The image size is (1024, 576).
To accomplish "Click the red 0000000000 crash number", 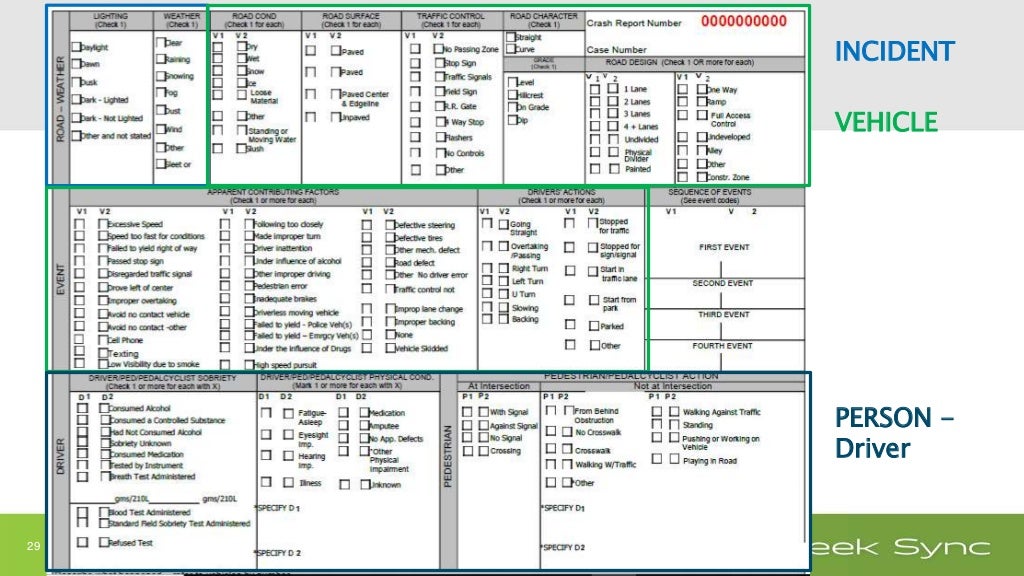I will point(744,21).
